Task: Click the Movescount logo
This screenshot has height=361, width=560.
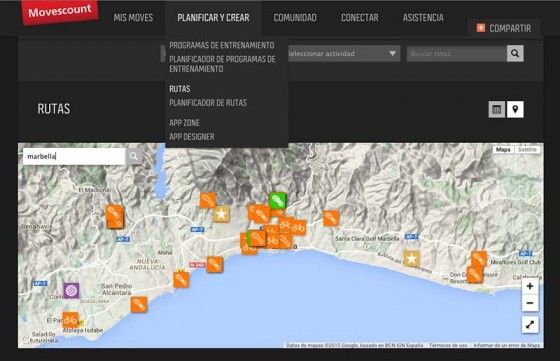Action: (x=60, y=12)
